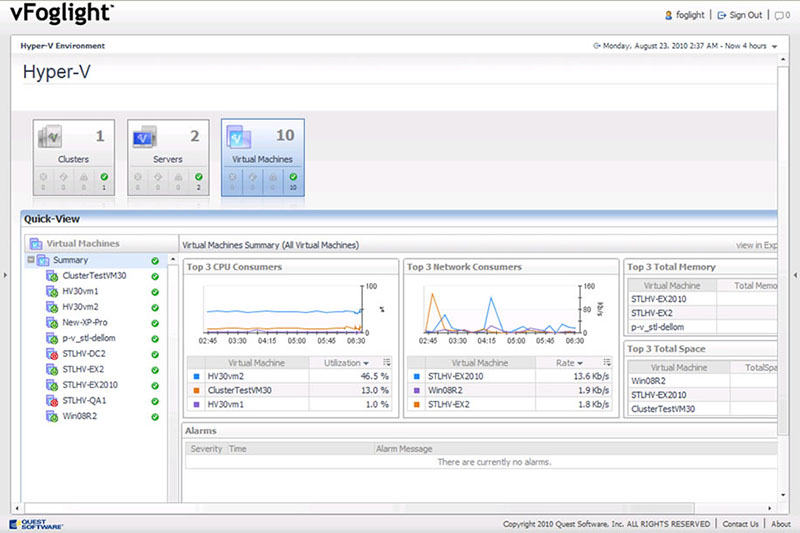
Task: Click the Time column header in Alarms
Action: [x=237, y=449]
